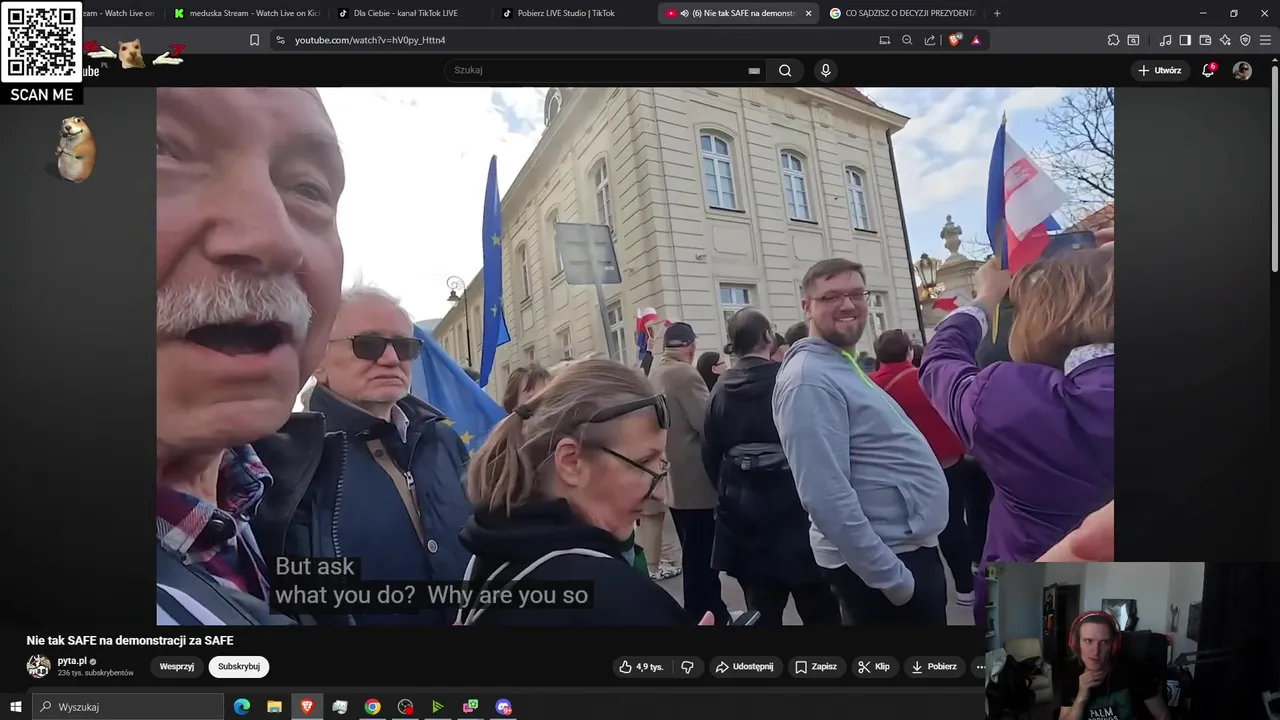Mute tab via the speaker icon on YouTube tab
This screenshot has height=720, width=1280.
click(684, 13)
